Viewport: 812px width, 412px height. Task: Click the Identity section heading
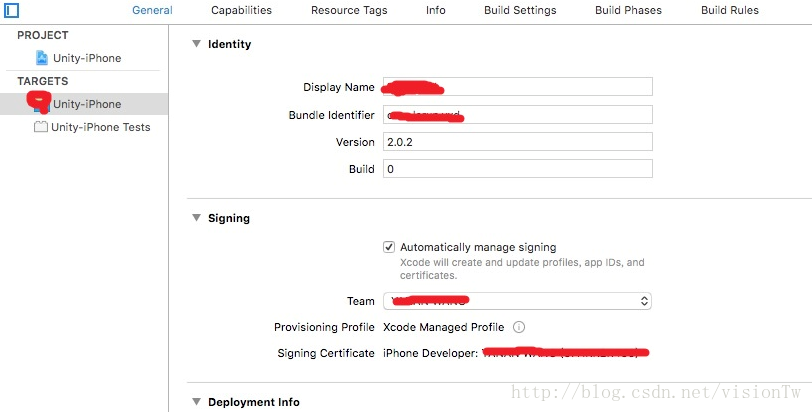229,44
